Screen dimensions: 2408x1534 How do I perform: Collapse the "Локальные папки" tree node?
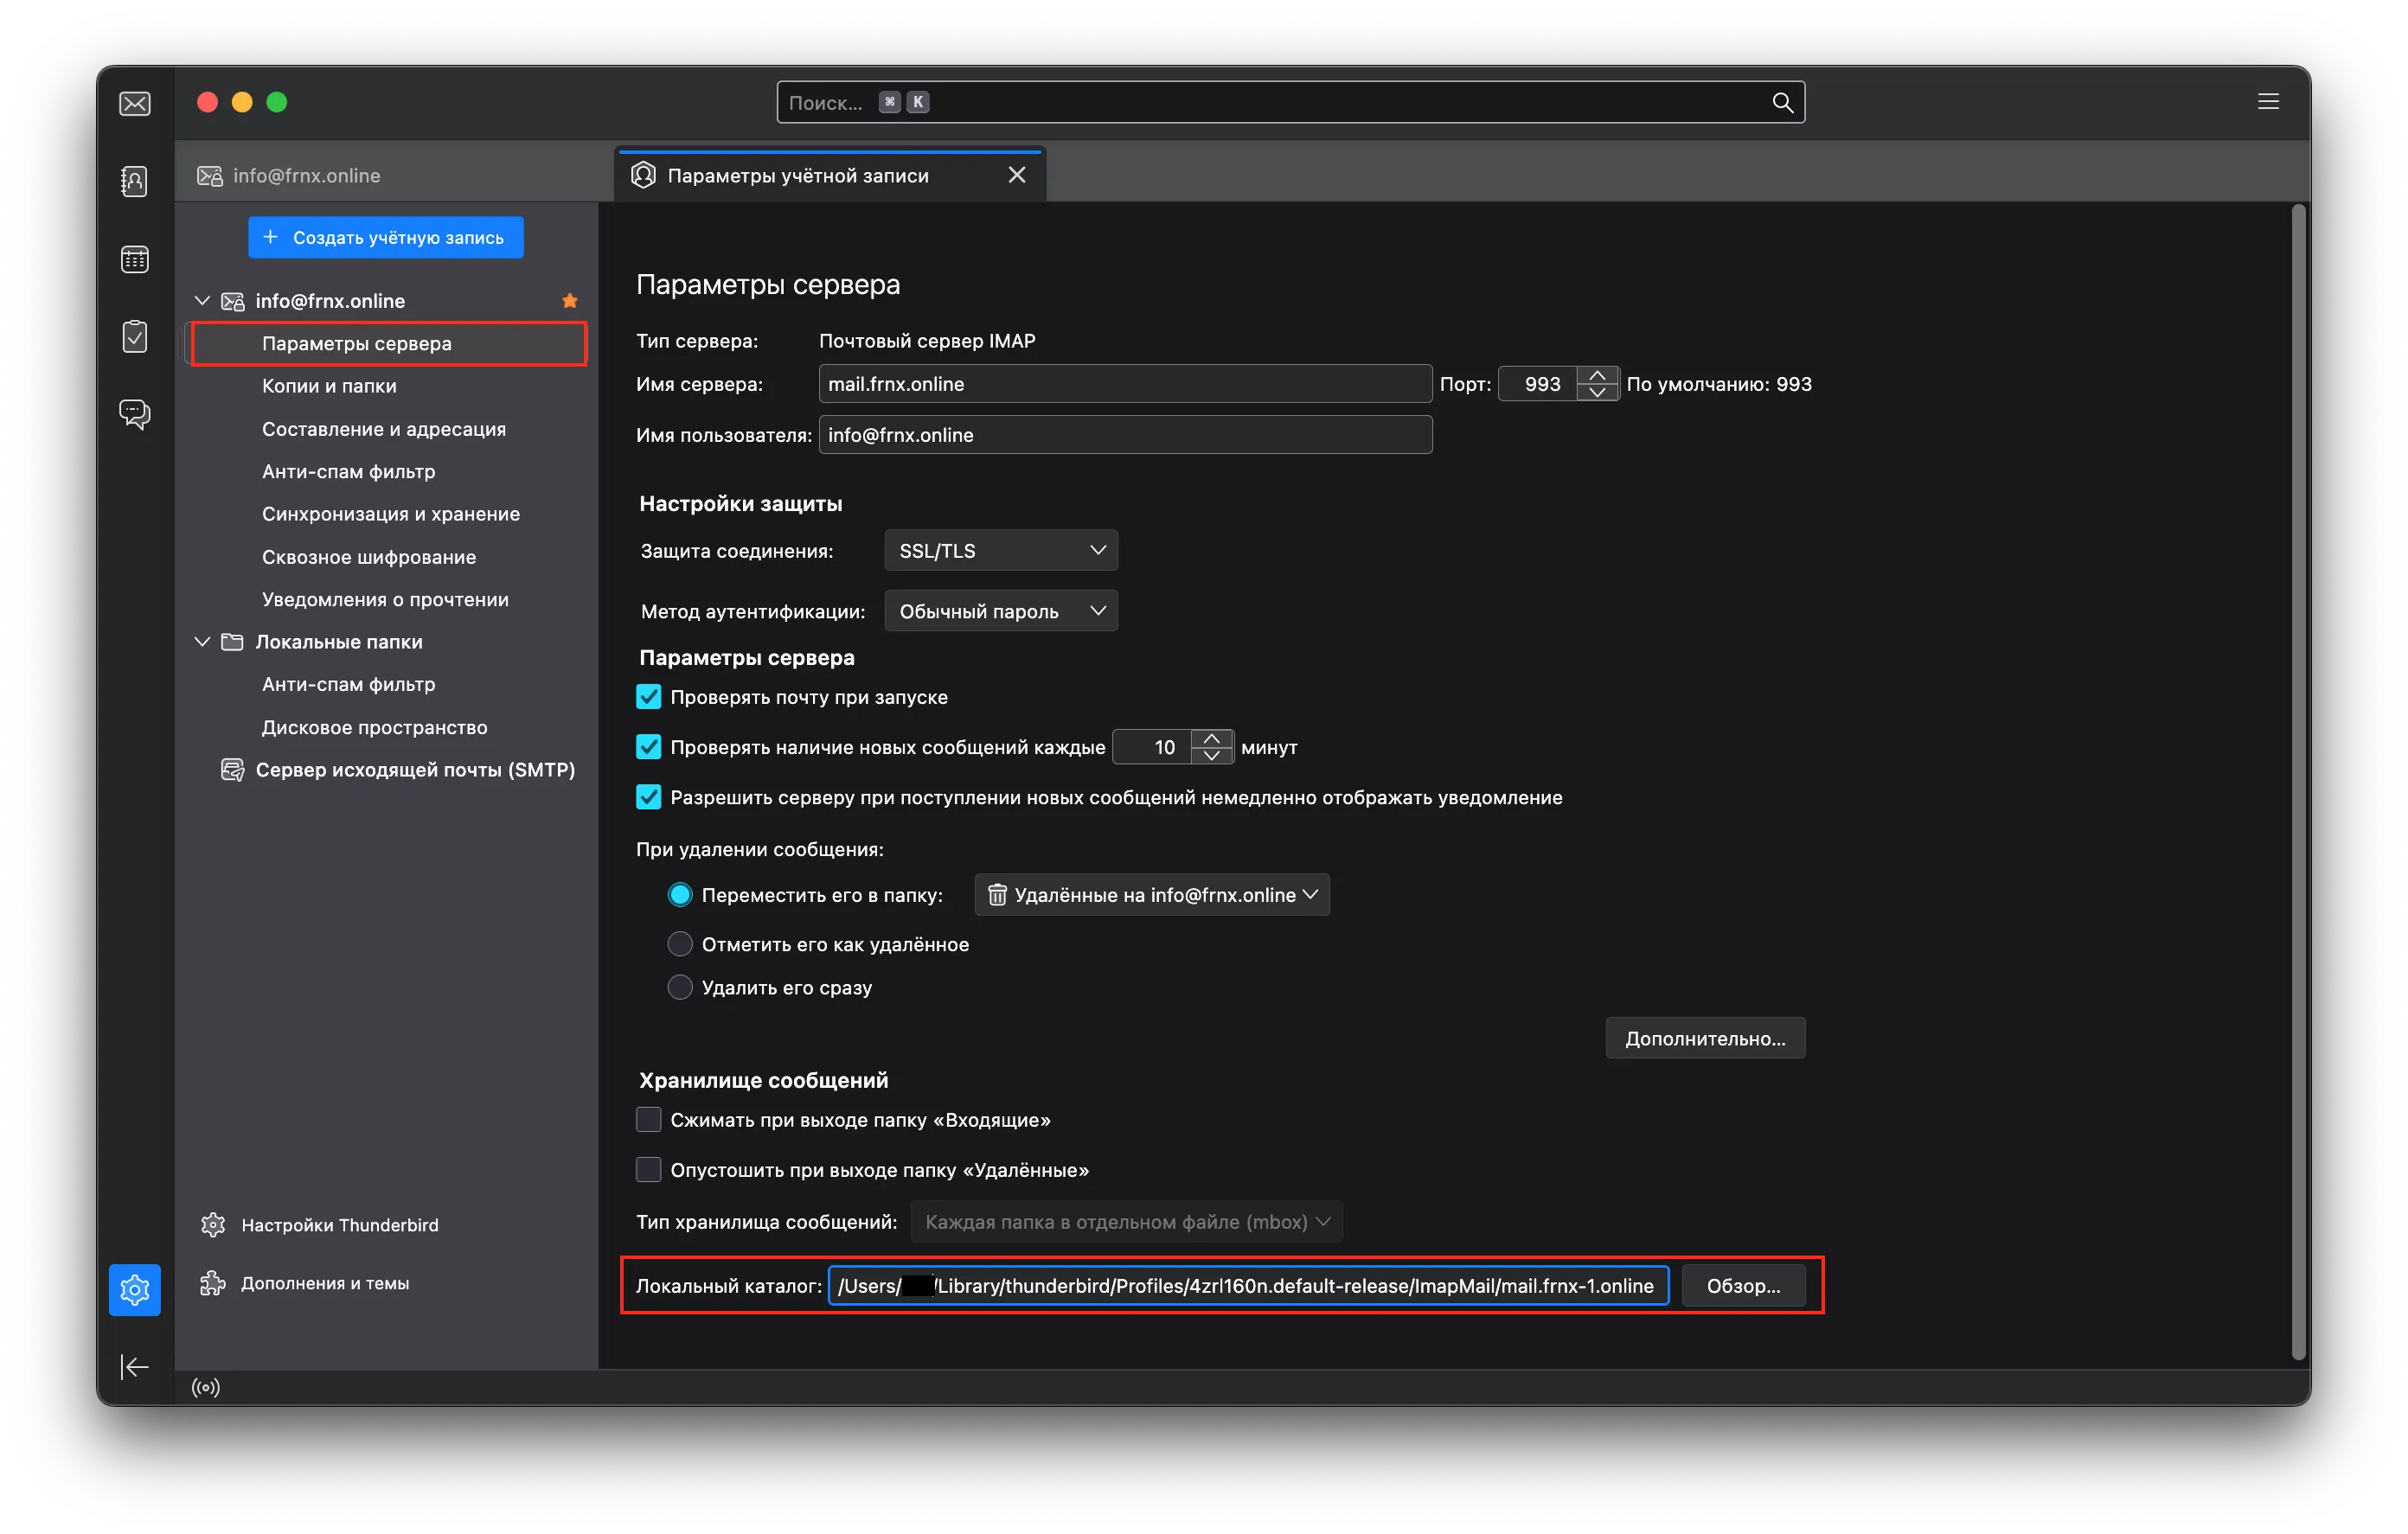[x=202, y=642]
